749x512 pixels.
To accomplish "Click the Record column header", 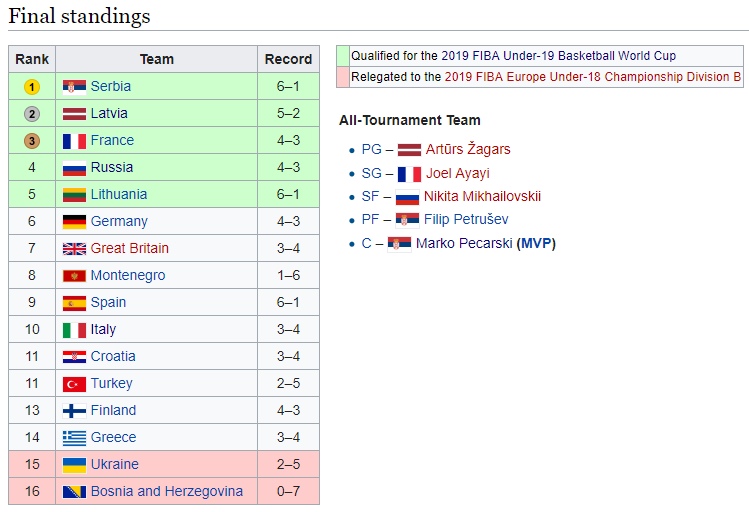I will (x=288, y=60).
